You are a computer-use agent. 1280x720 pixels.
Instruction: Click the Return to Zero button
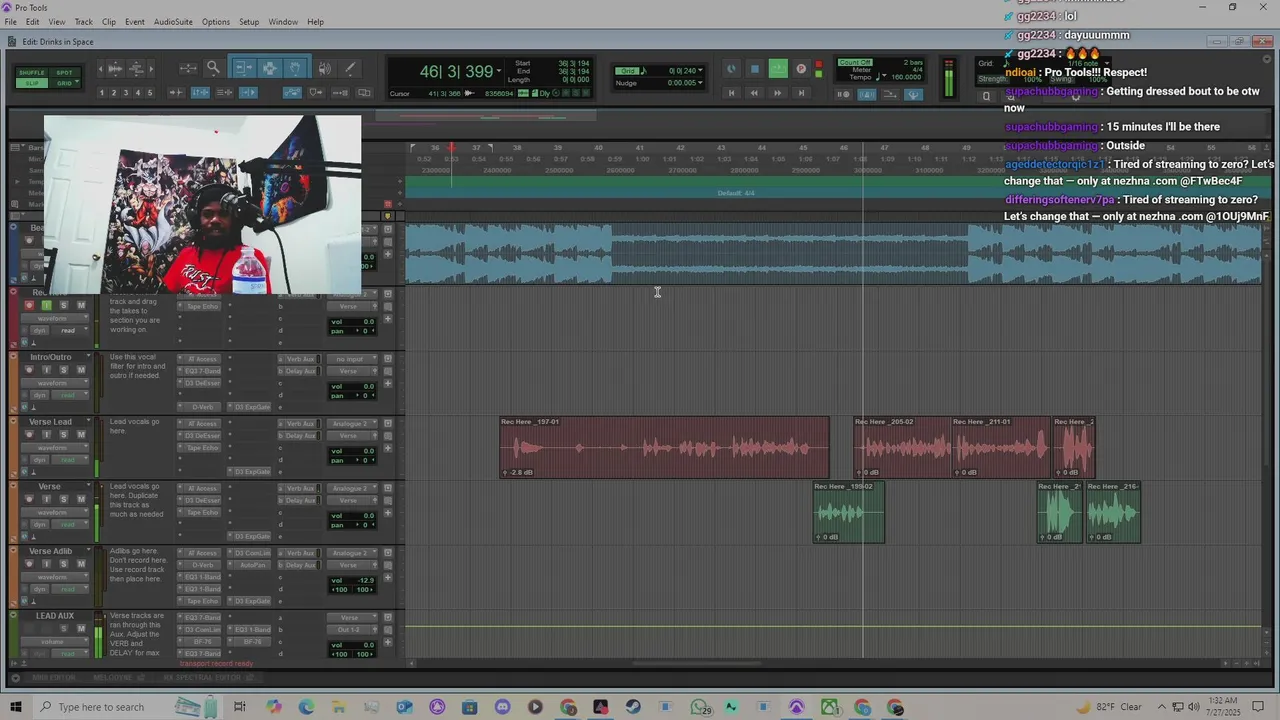731,93
